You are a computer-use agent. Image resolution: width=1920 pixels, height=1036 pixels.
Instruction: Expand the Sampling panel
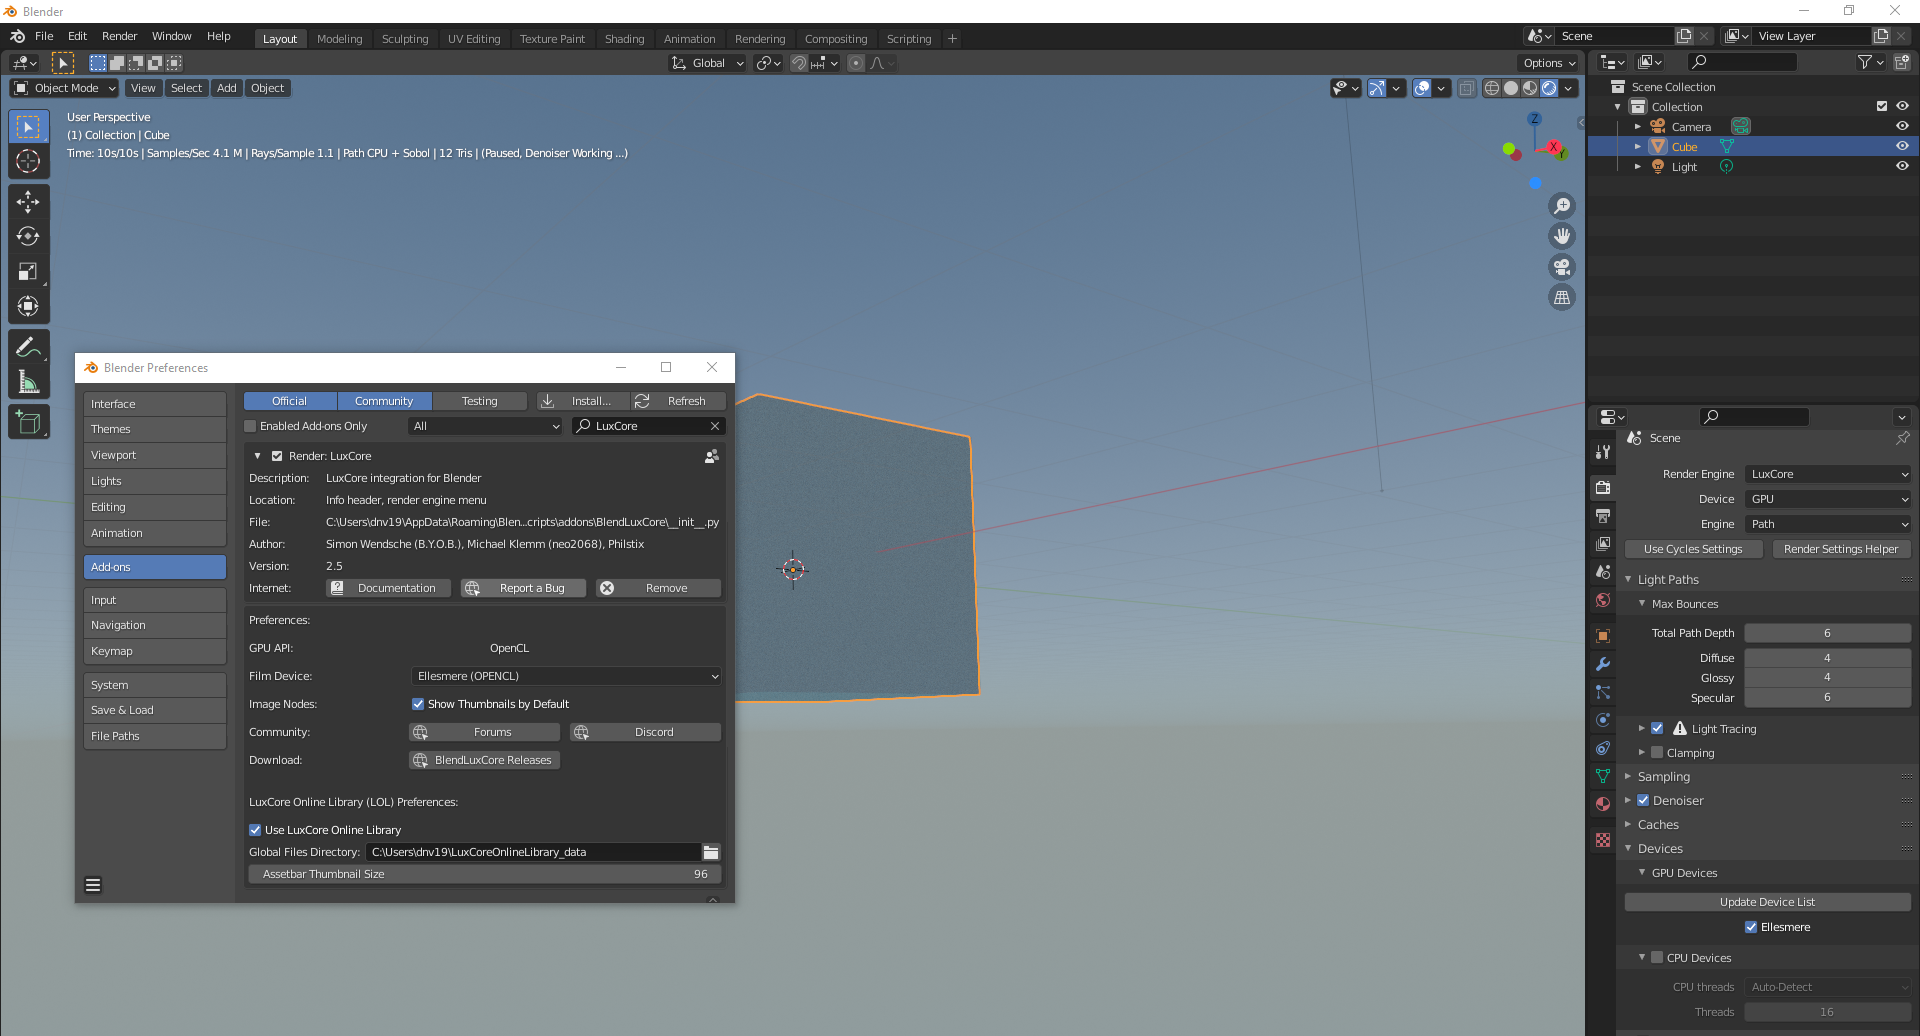[x=1663, y=777]
